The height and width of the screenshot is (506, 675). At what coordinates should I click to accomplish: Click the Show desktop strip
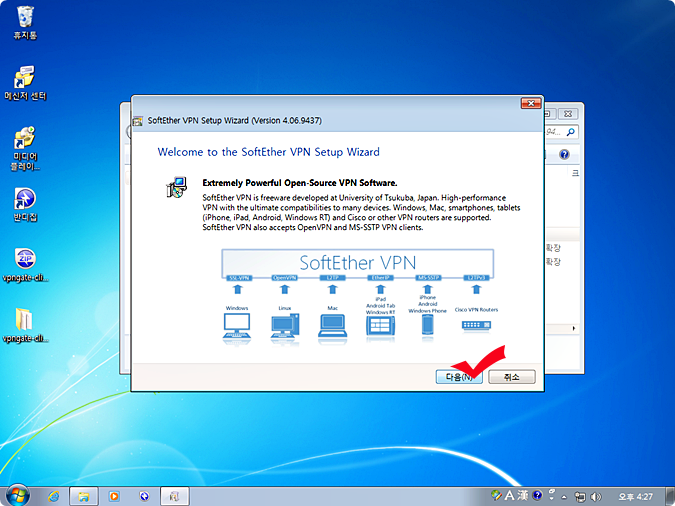pyautogui.click(x=670, y=497)
